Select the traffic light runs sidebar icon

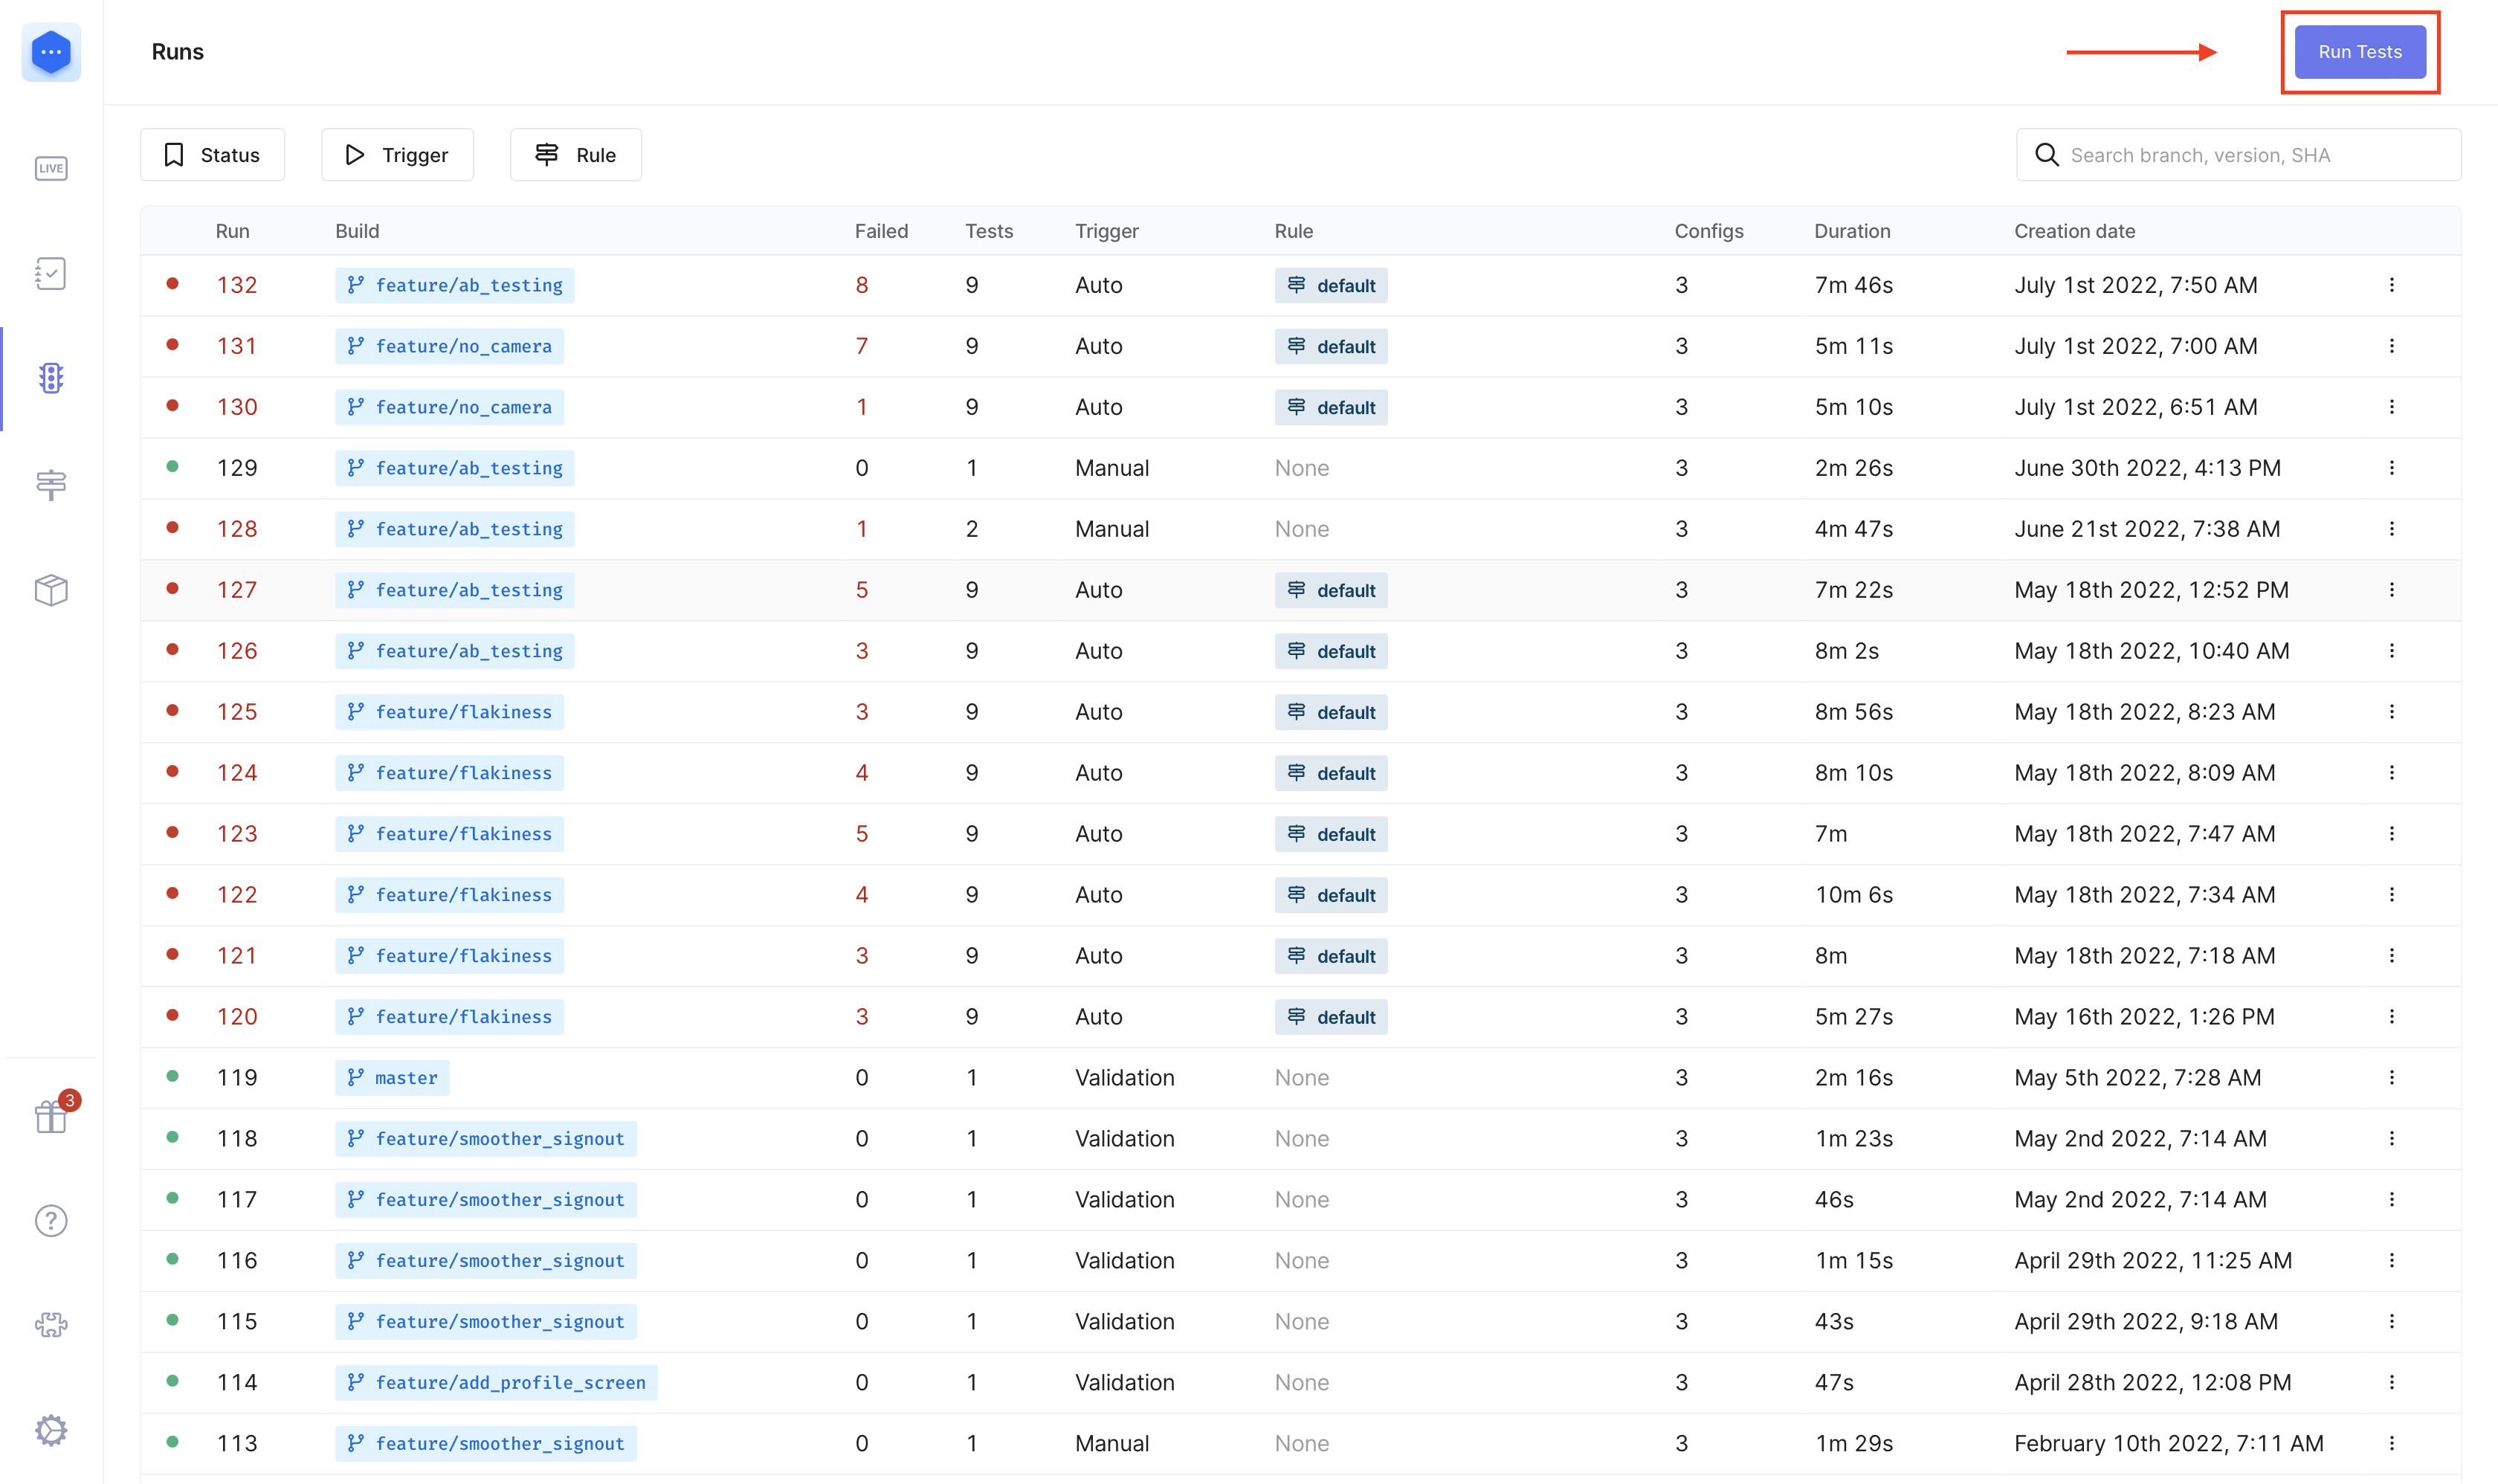51,379
